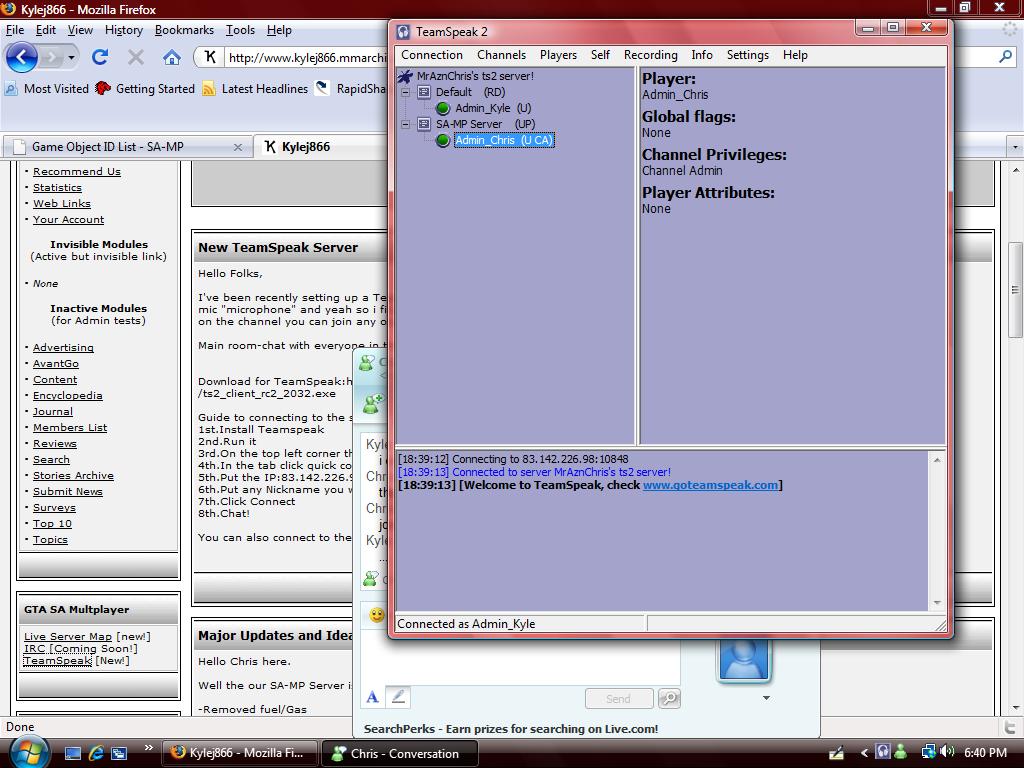This screenshot has height=768, width=1024.
Task: Open the Members List sidebar link
Action: [x=70, y=428]
